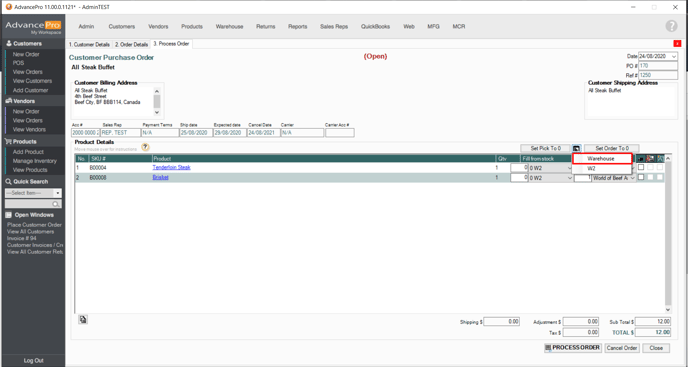
Task: Choose Warehouse from the popup menu
Action: pyautogui.click(x=602, y=158)
